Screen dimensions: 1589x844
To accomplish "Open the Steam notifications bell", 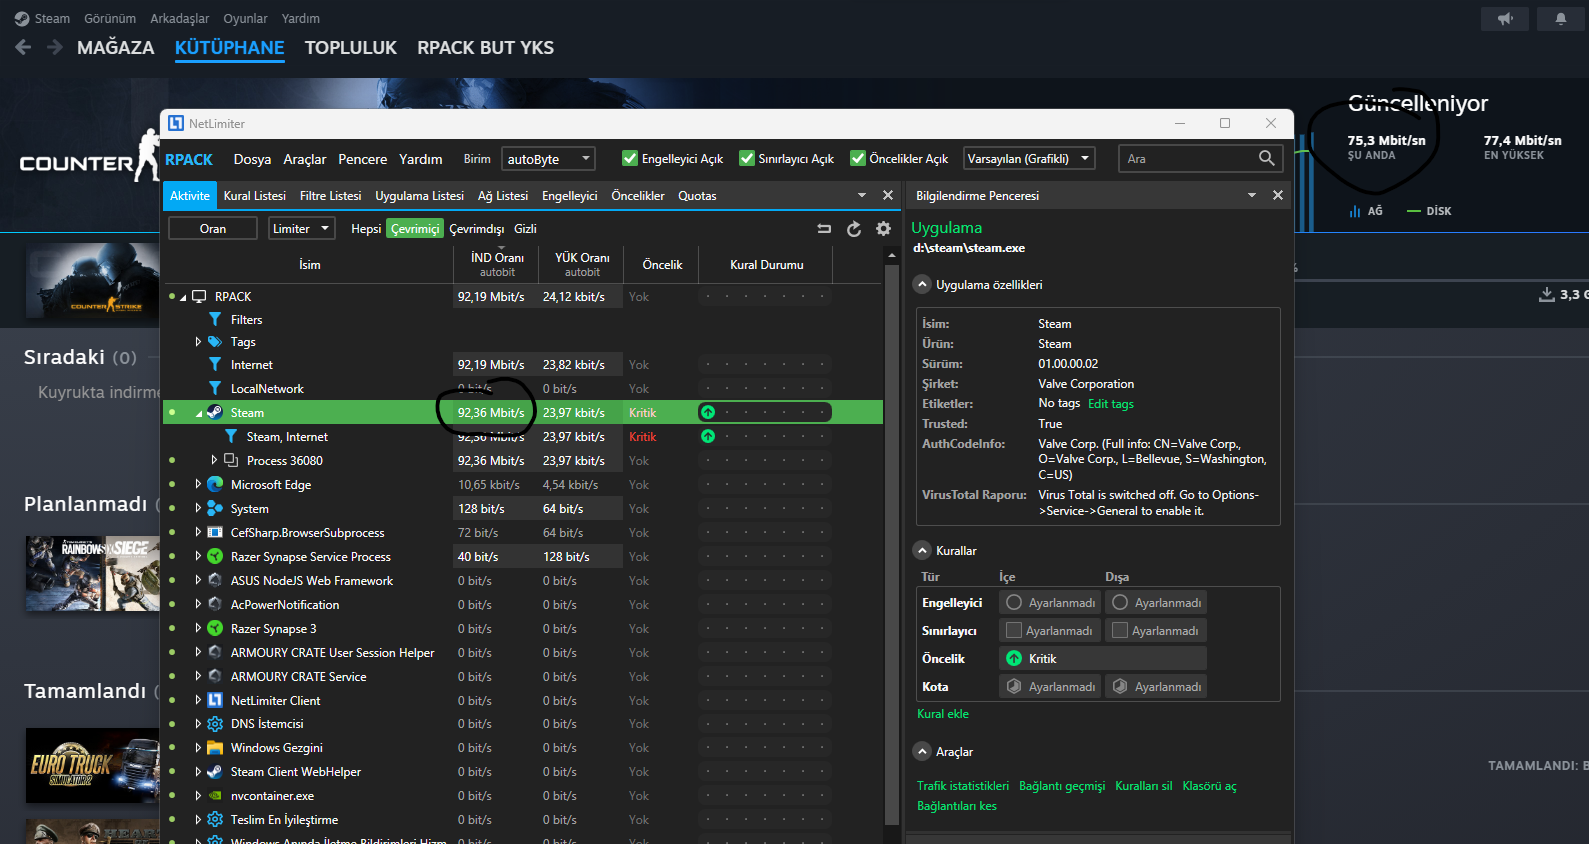I will coord(1561,19).
